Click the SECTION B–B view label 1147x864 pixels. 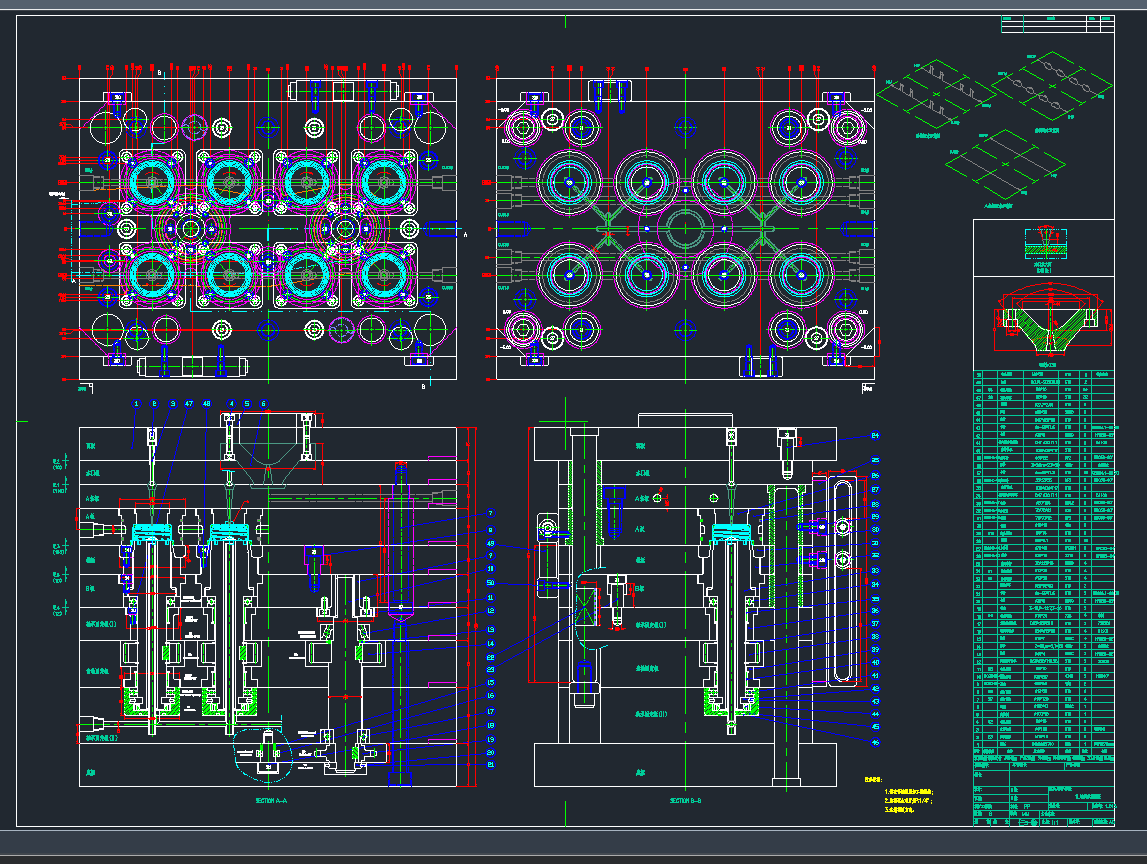point(686,801)
